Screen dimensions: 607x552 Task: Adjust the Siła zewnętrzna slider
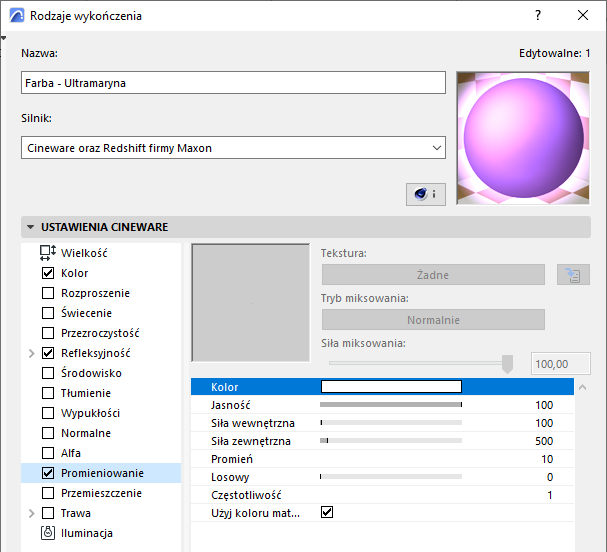(x=391, y=441)
